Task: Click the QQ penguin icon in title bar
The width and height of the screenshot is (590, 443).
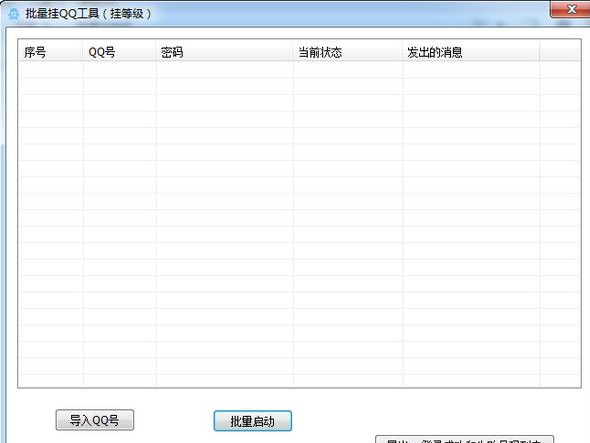Action: [14, 14]
